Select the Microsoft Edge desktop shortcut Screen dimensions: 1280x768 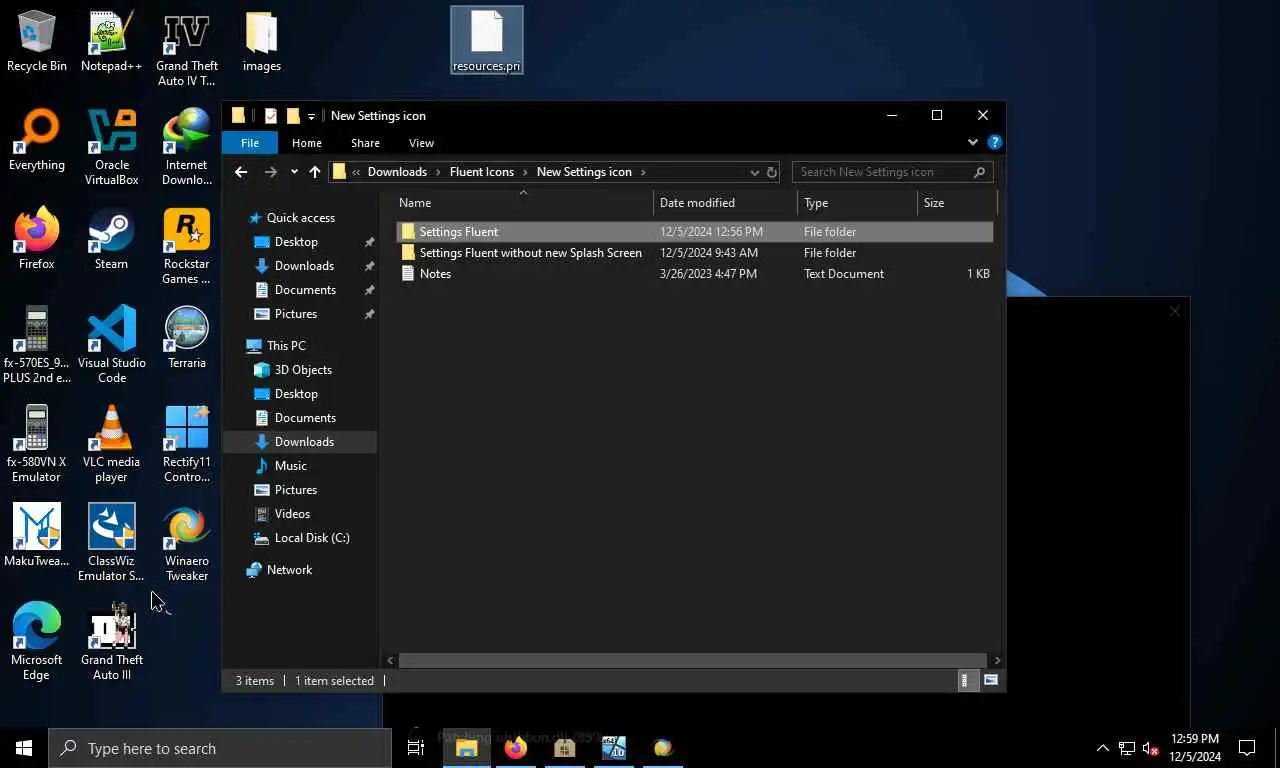pos(37,643)
